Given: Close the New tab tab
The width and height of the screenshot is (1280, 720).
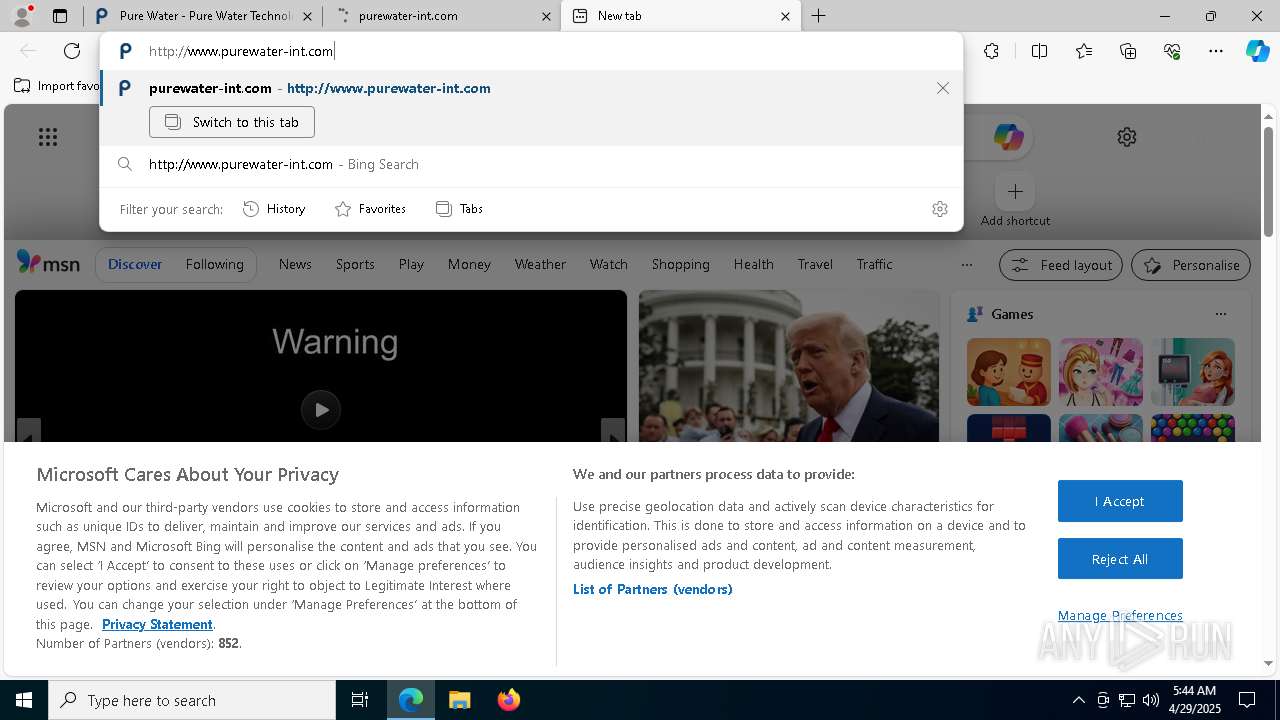Looking at the screenshot, I should (x=785, y=16).
